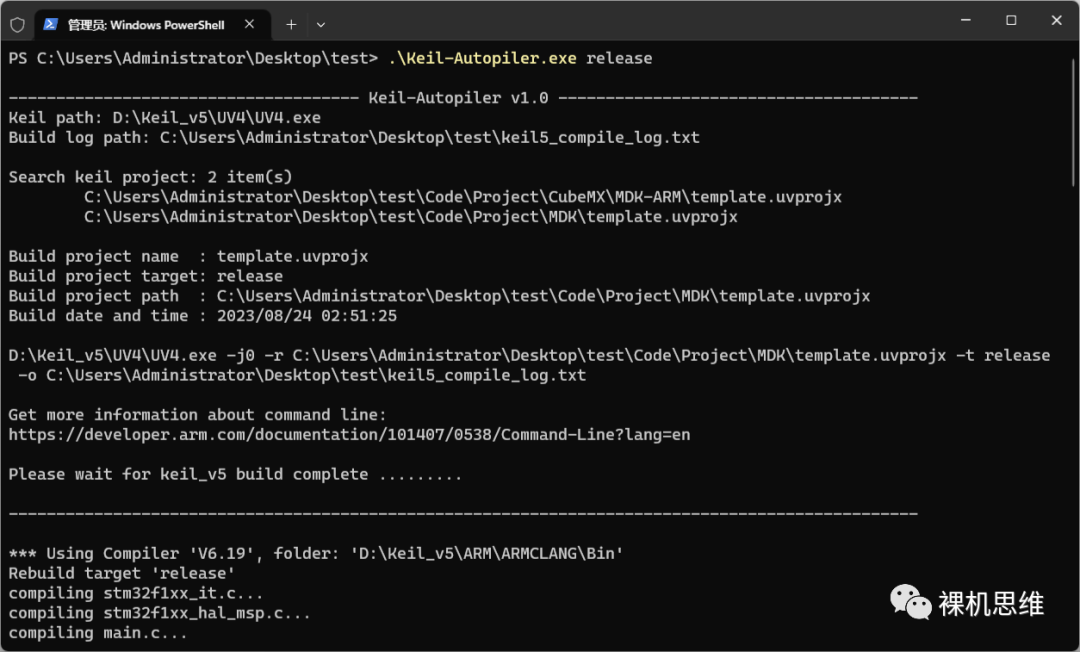Click the 'compiling stm32f1xx_hal_msp.c...' line
Image resolution: width=1080 pixels, height=652 pixels.
(x=159, y=613)
